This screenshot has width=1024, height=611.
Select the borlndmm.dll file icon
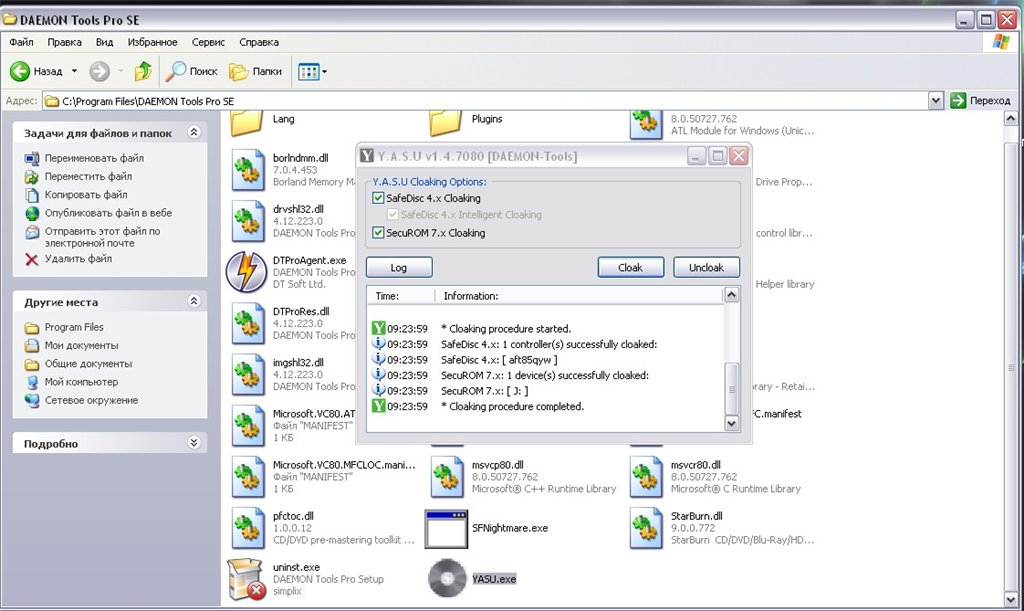248,170
